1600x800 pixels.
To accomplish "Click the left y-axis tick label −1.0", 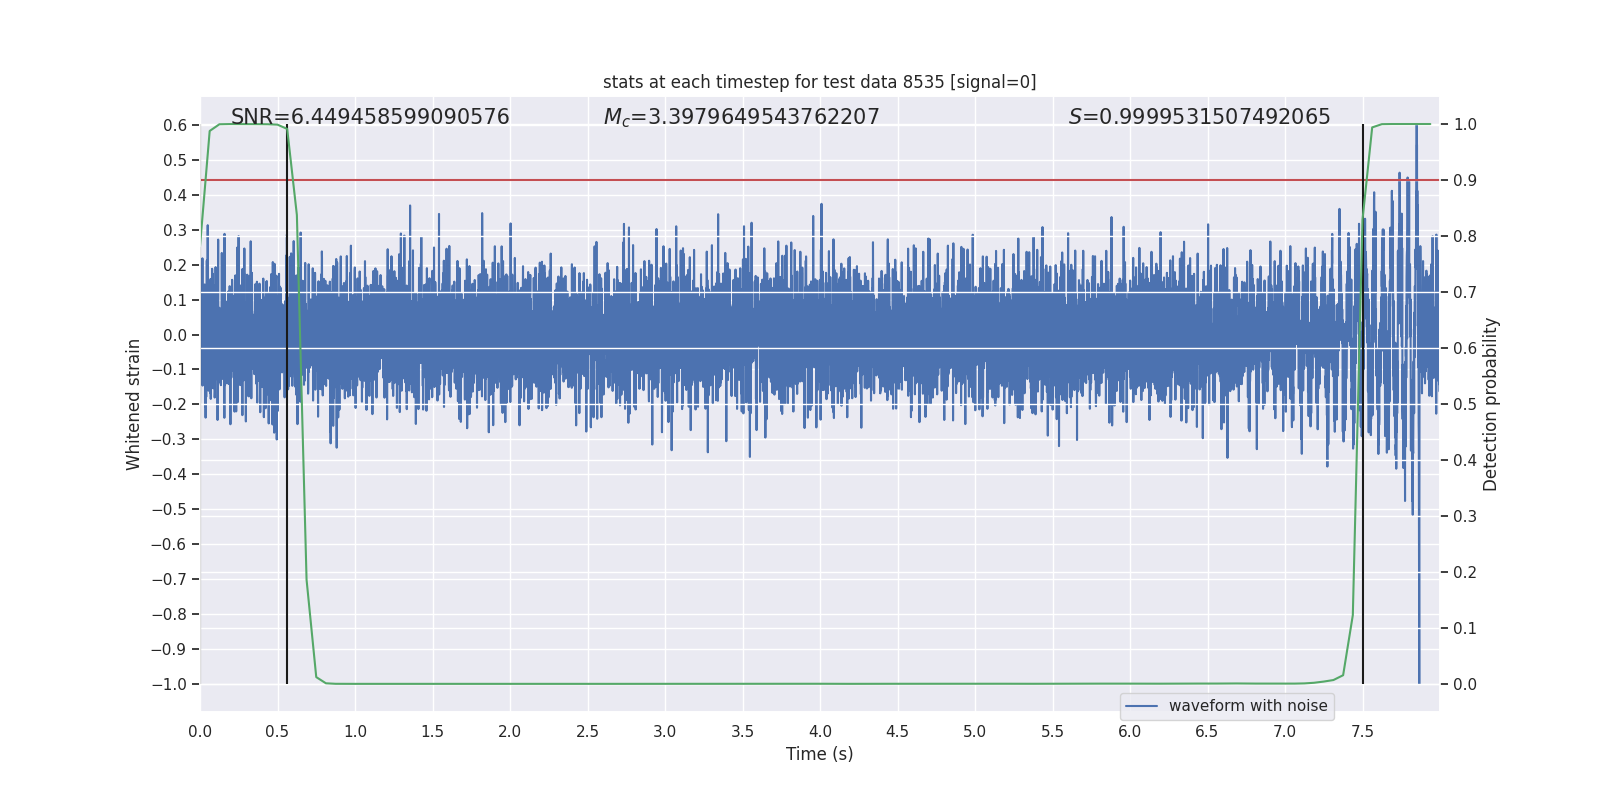I will 169,685.
